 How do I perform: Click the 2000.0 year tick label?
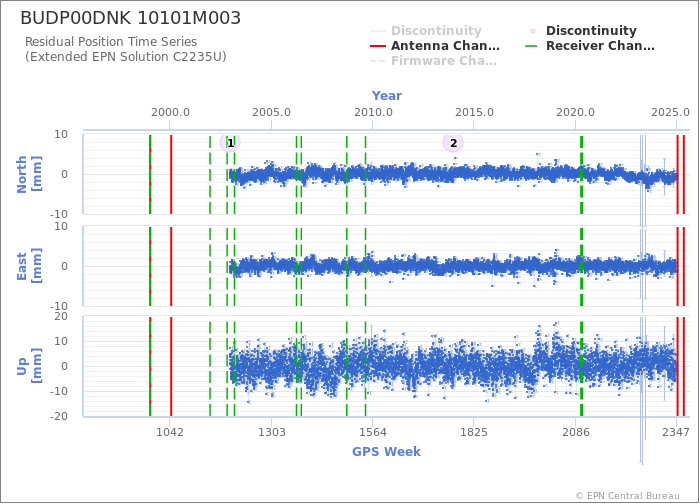tap(170, 112)
